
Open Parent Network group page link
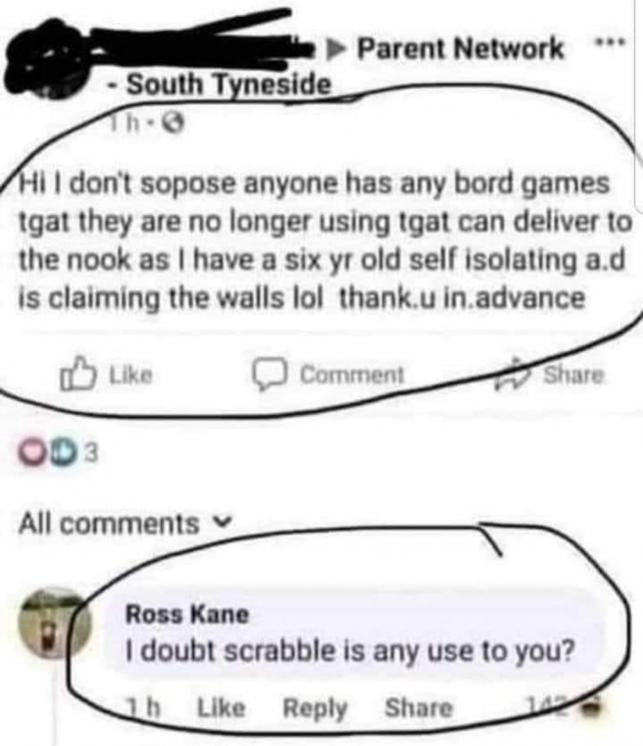tap(461, 49)
